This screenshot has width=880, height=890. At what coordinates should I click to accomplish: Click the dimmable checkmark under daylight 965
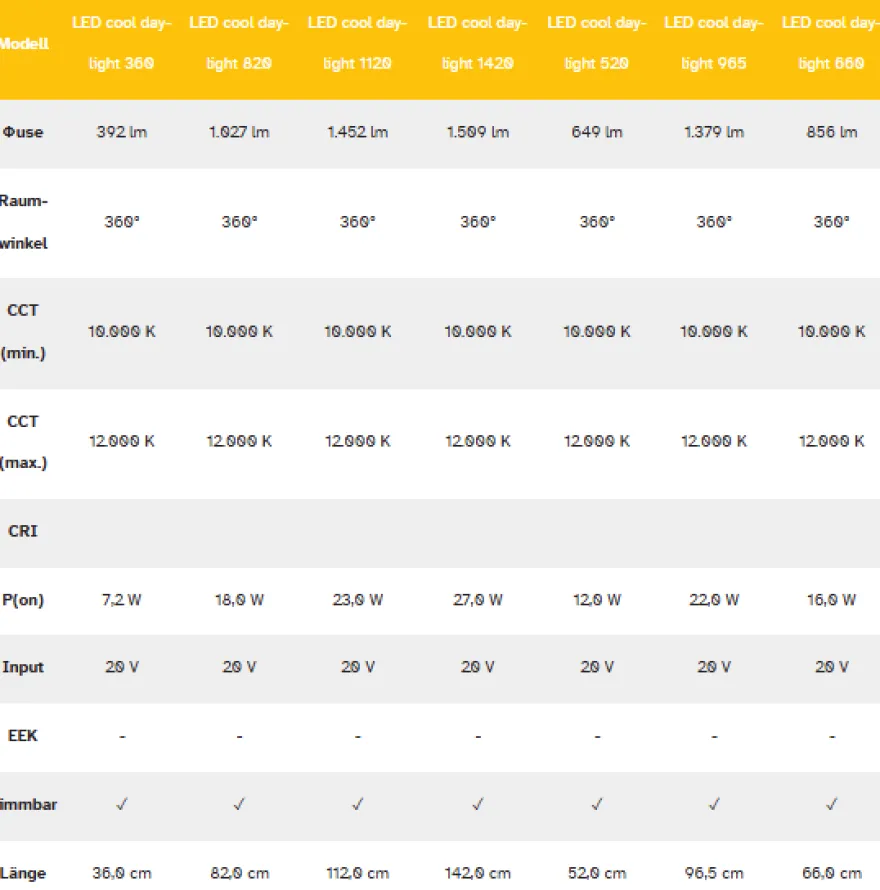(714, 804)
